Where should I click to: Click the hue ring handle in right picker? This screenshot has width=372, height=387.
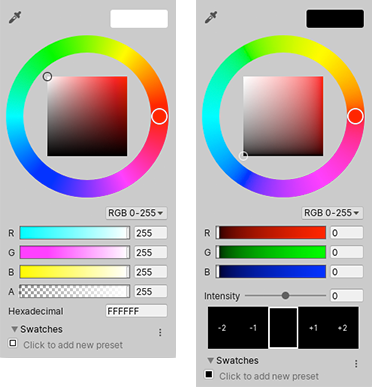(x=355, y=116)
